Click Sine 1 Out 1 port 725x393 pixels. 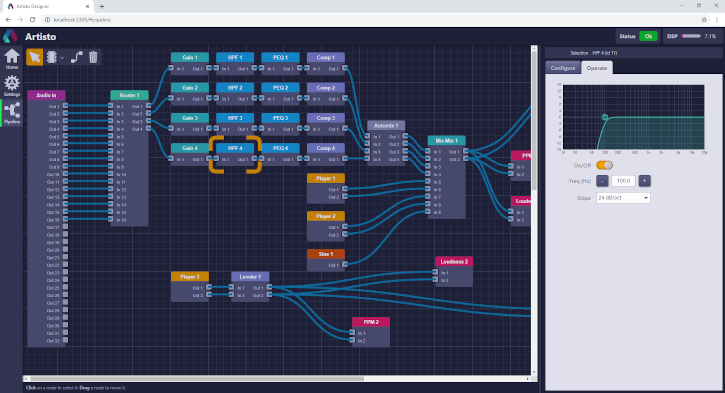(345, 265)
